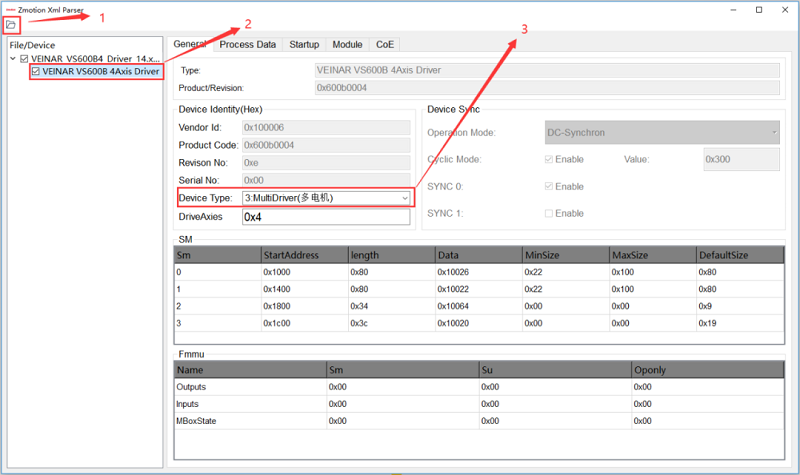Screen dimensions: 800x475
Task: Open the Operation Mode DC-Synchron dropdown
Action: click(661, 132)
